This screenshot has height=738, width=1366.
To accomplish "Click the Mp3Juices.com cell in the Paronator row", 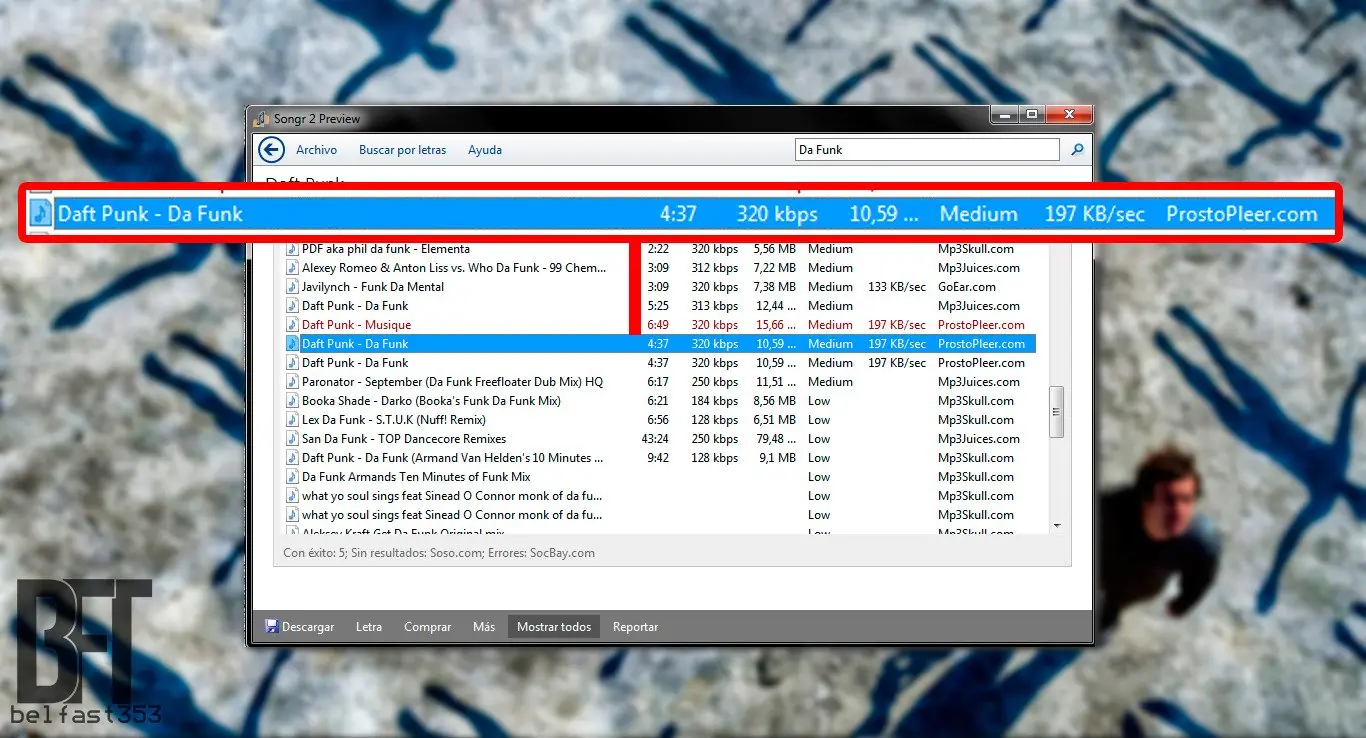I will tap(979, 382).
